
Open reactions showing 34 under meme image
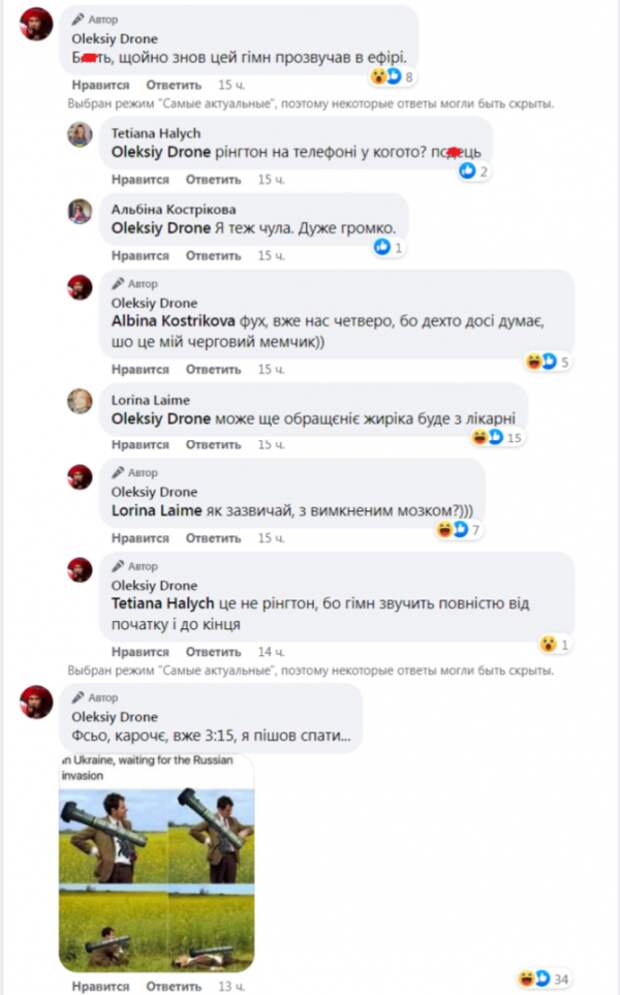[x=544, y=979]
